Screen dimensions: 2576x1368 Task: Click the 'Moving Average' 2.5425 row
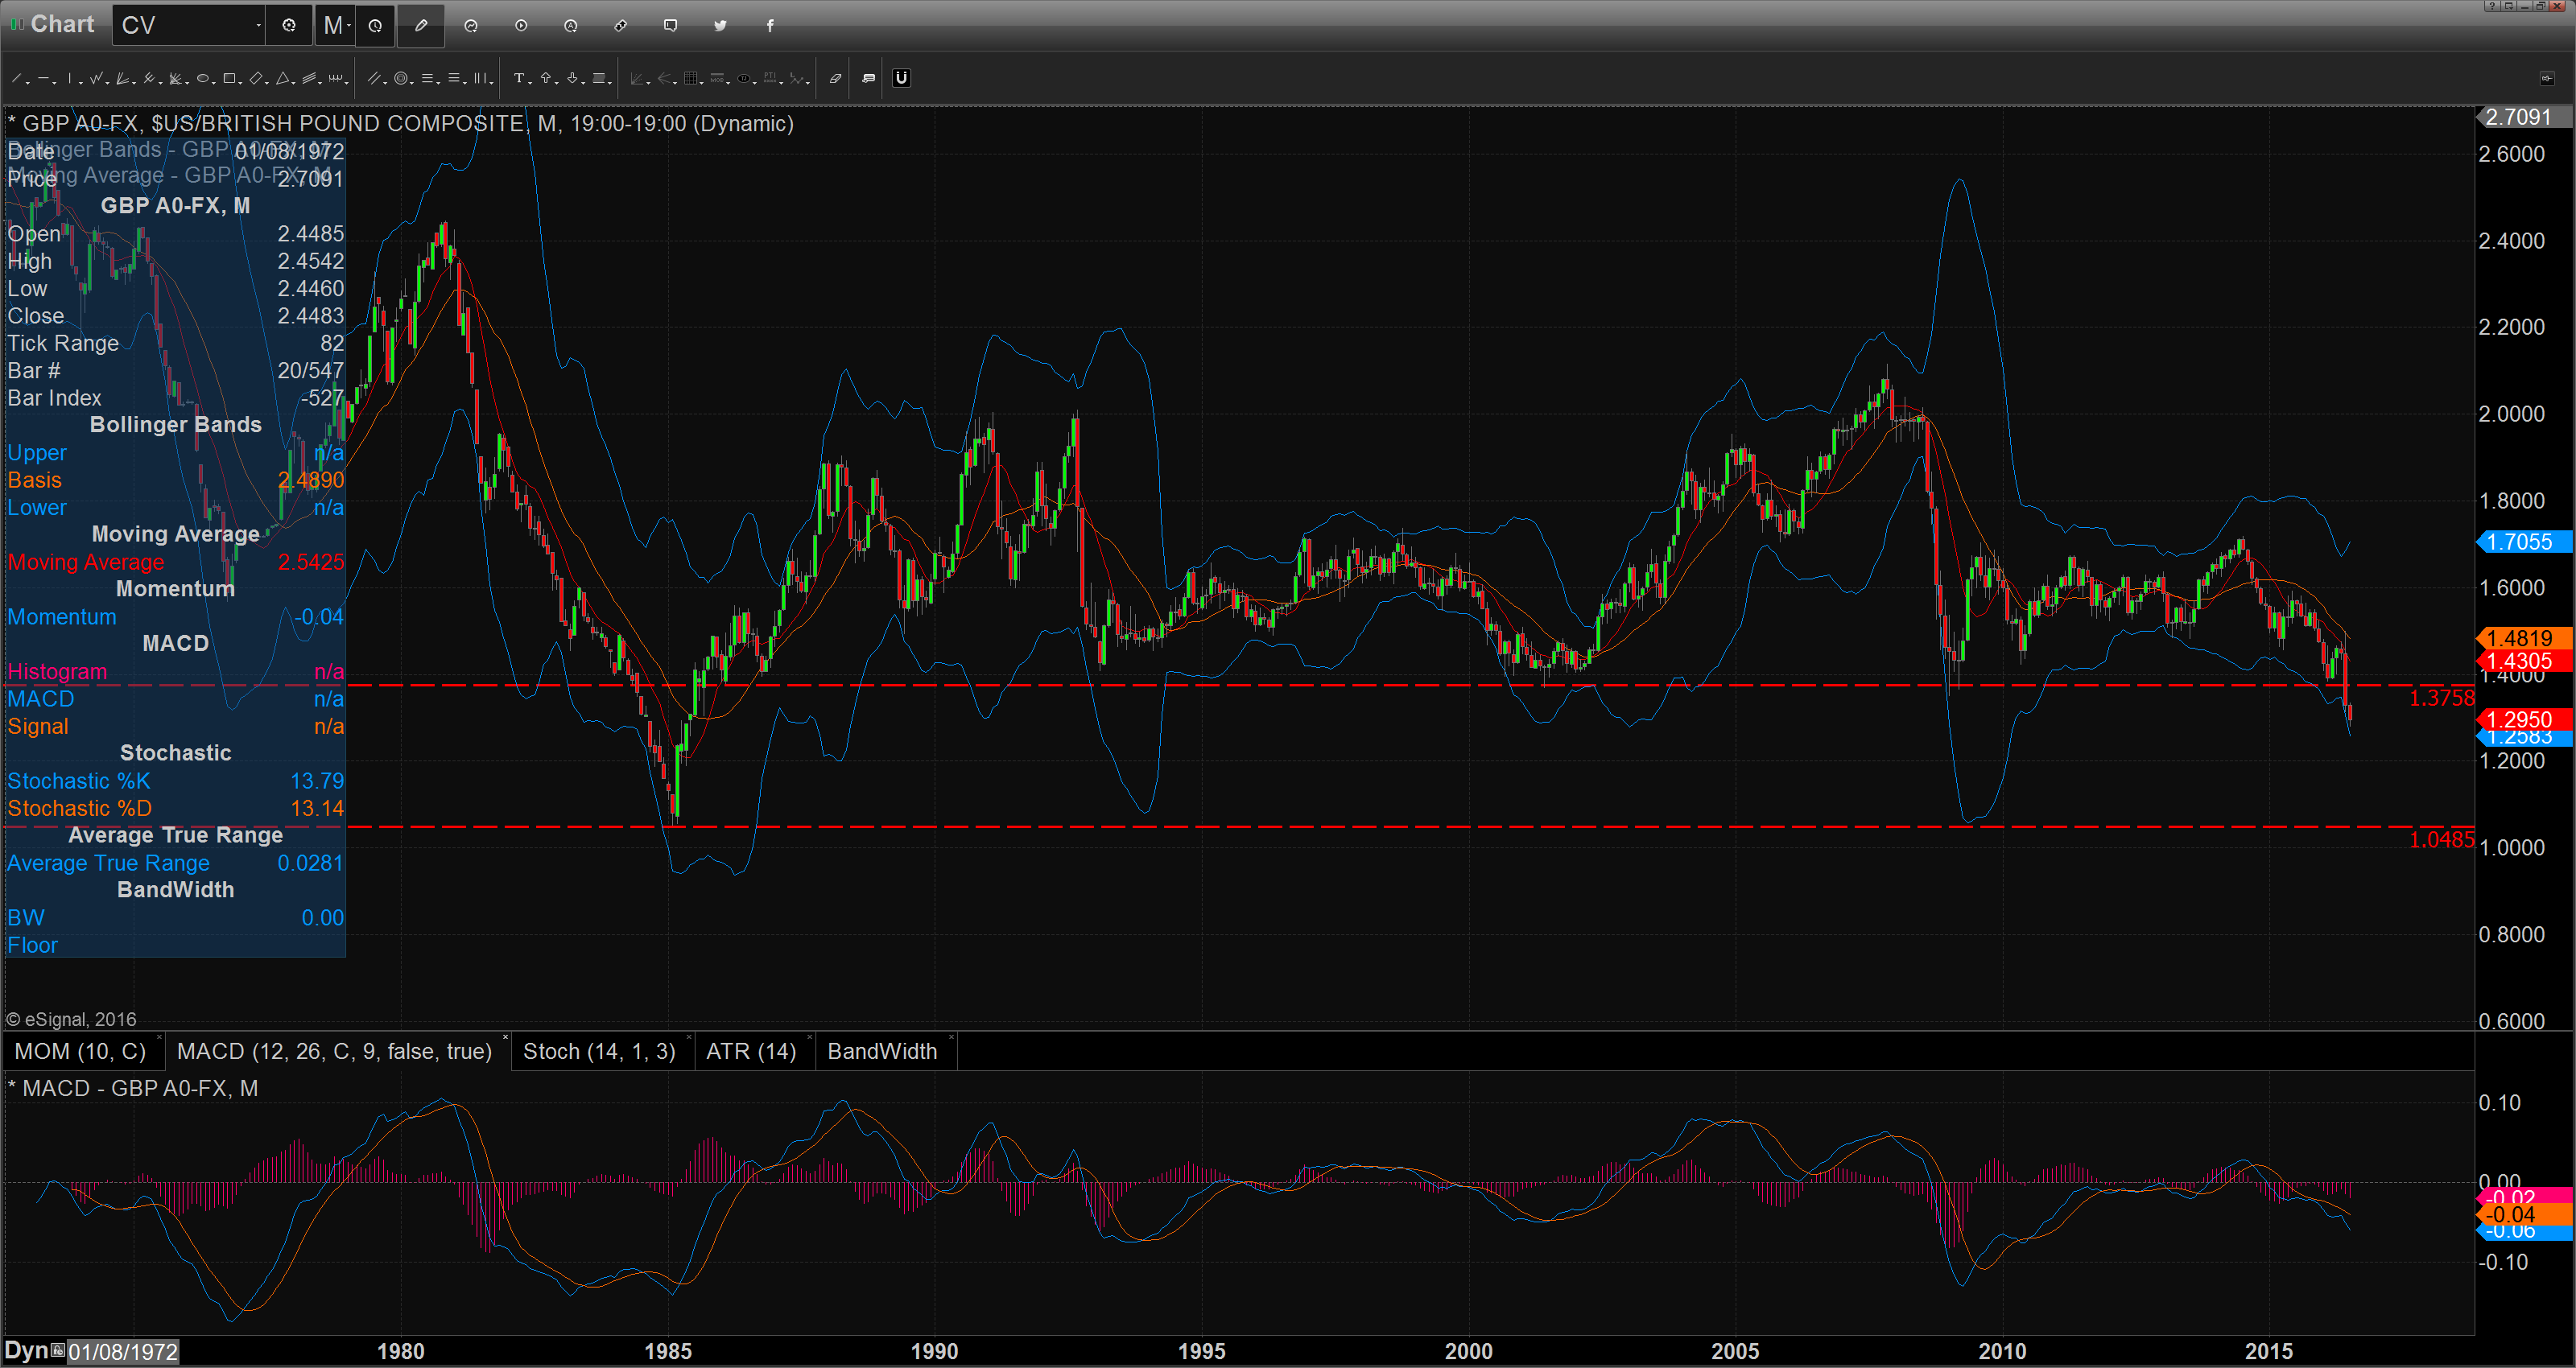(175, 562)
